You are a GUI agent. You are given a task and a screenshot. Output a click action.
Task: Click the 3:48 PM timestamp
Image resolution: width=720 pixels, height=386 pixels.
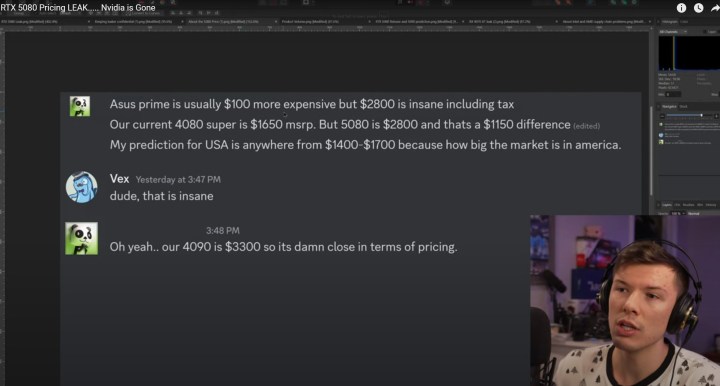pyautogui.click(x=223, y=230)
